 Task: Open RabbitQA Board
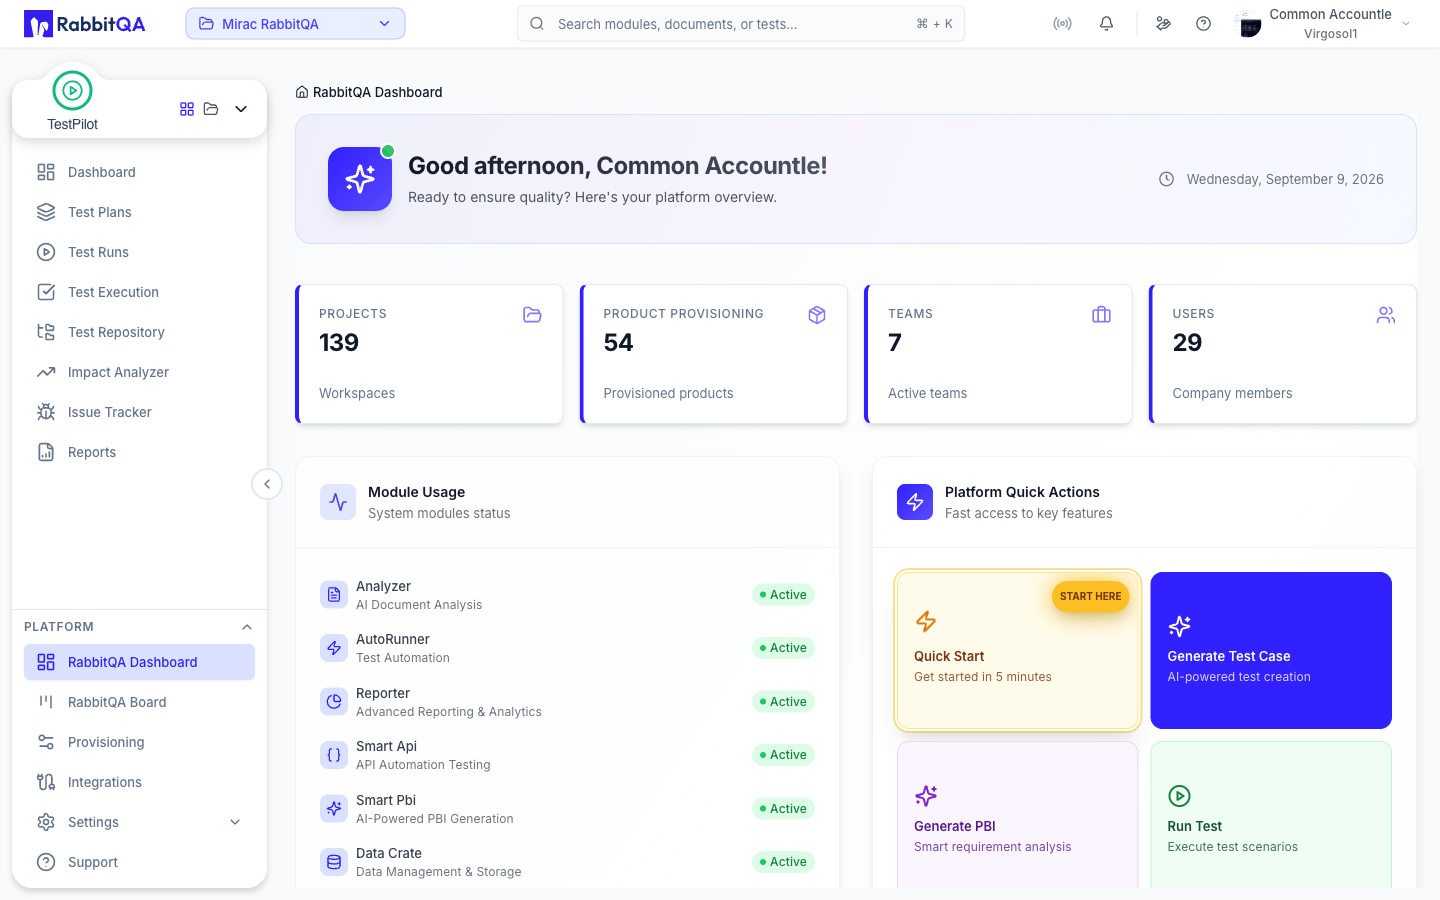(x=139, y=702)
